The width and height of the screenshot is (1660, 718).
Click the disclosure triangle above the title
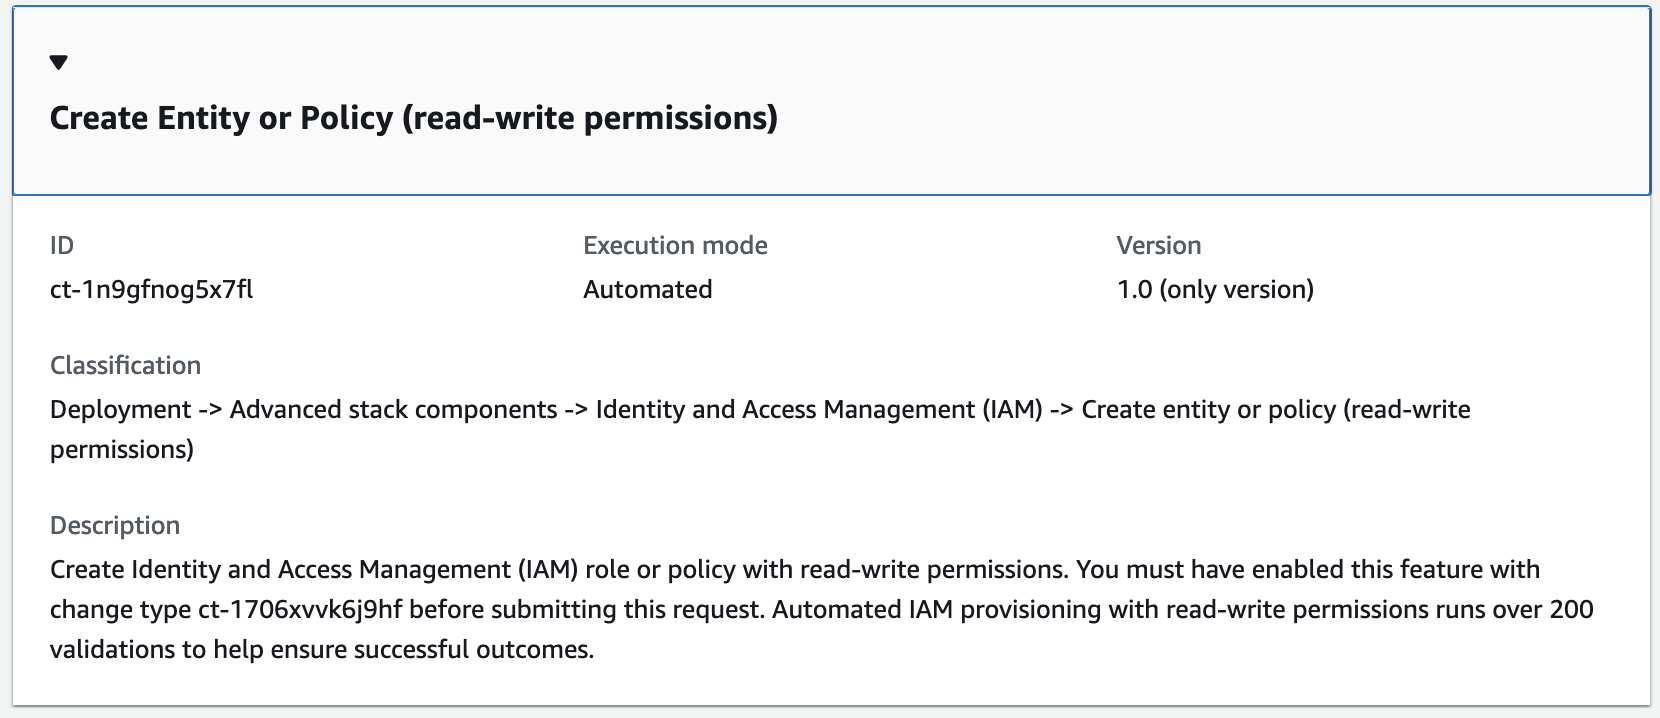[x=59, y=62]
